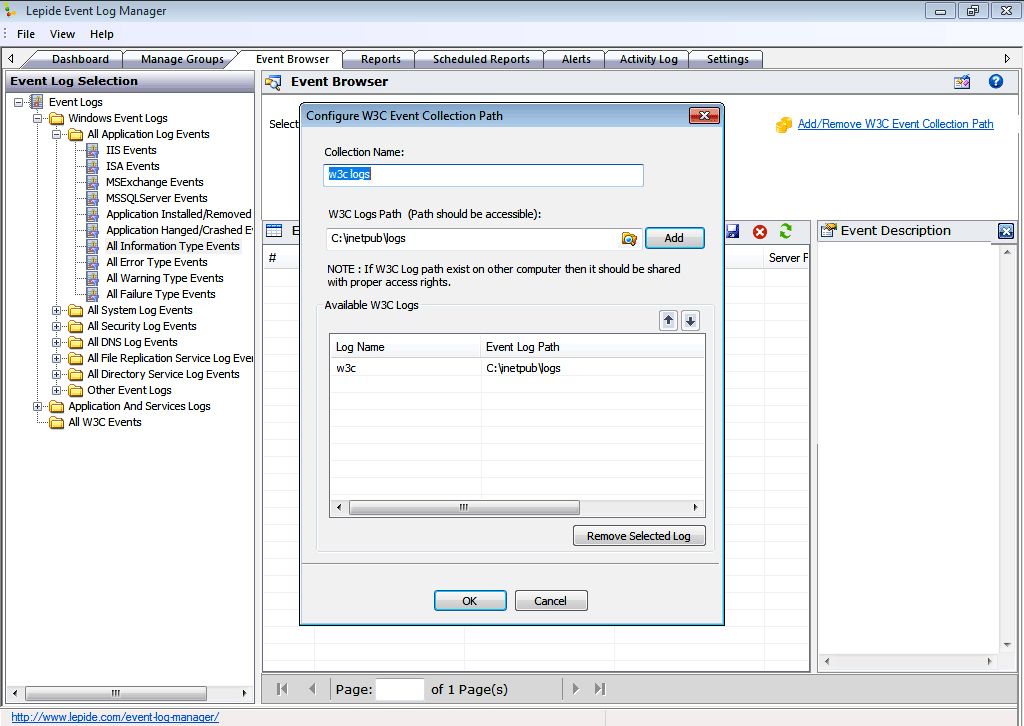Click the save icon in event toolbar
This screenshot has width=1024, height=726.
click(x=733, y=231)
